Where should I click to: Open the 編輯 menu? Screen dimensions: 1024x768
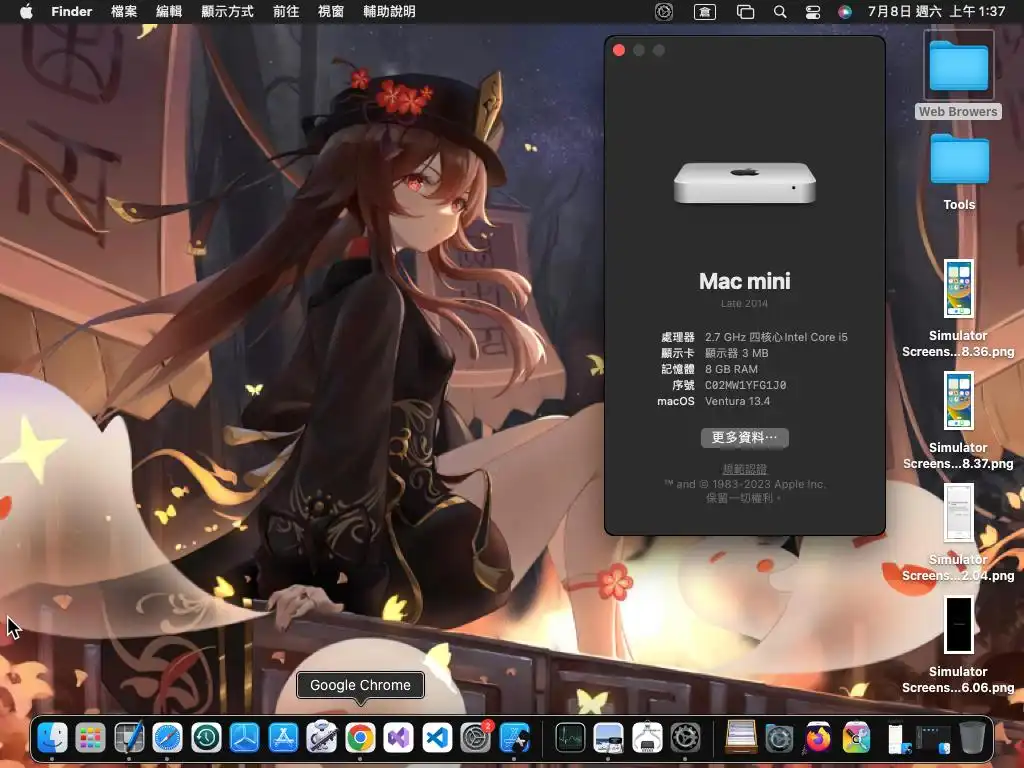pos(169,12)
